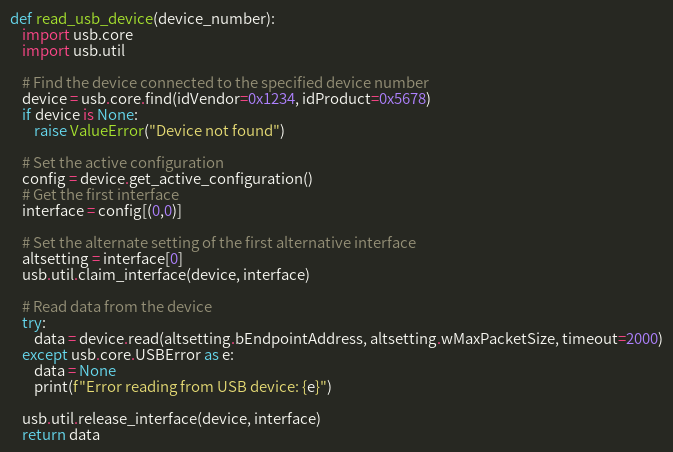This screenshot has width=673, height=452.
Task: Click the device_number parameter
Action: pyautogui.click(x=212, y=19)
